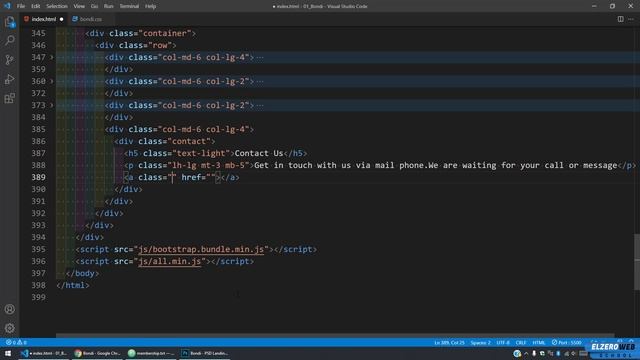
Task: Click the horizontal scrollbar at editor bottom
Action: [335, 336]
